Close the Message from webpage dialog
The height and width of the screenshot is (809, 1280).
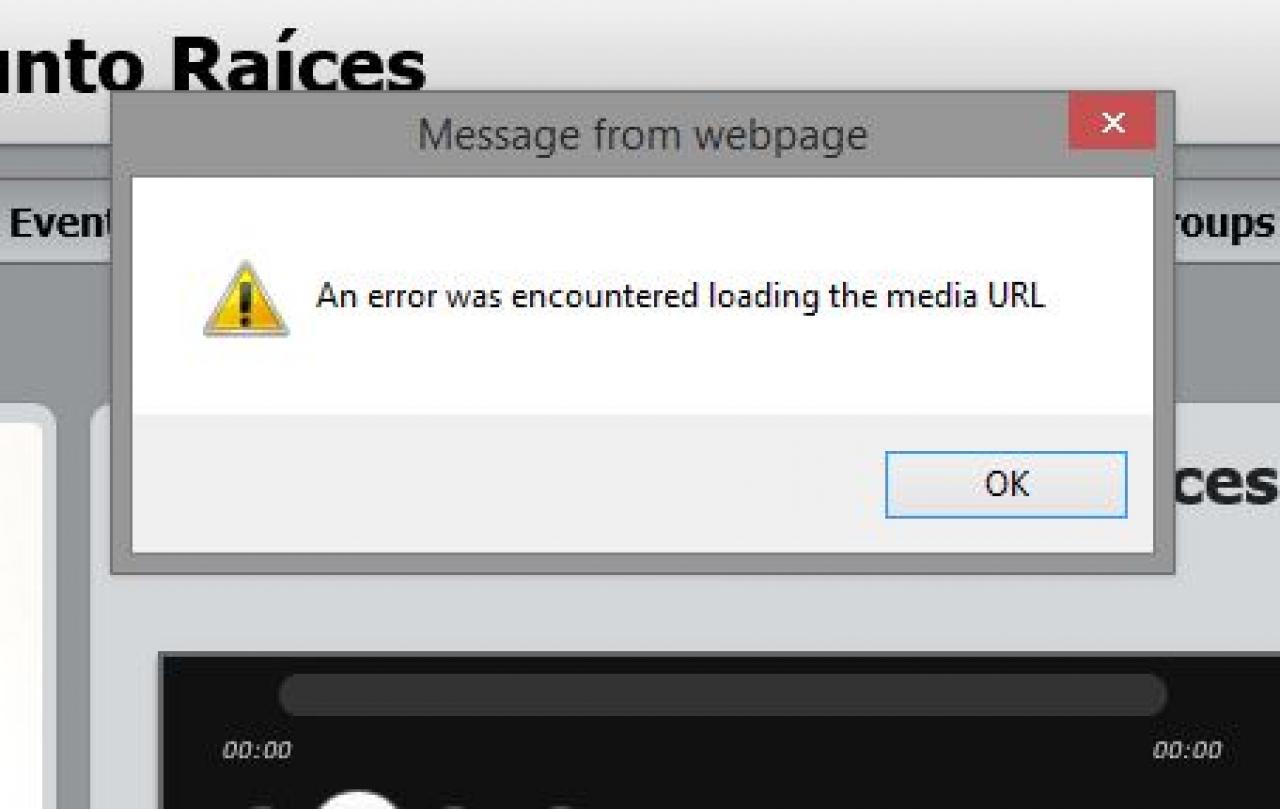(1112, 122)
